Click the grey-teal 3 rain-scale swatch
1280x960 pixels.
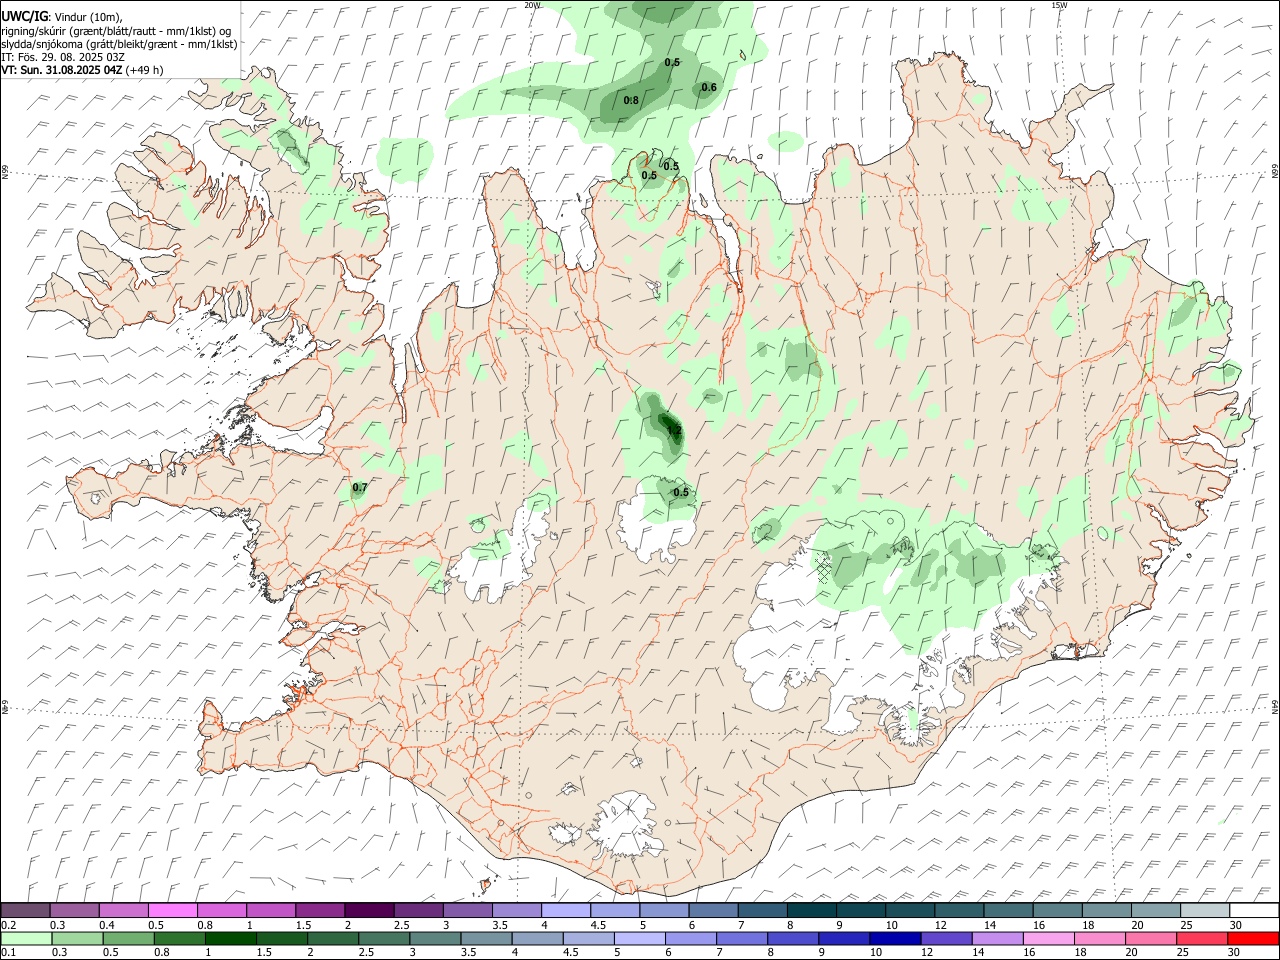[x=435, y=939]
